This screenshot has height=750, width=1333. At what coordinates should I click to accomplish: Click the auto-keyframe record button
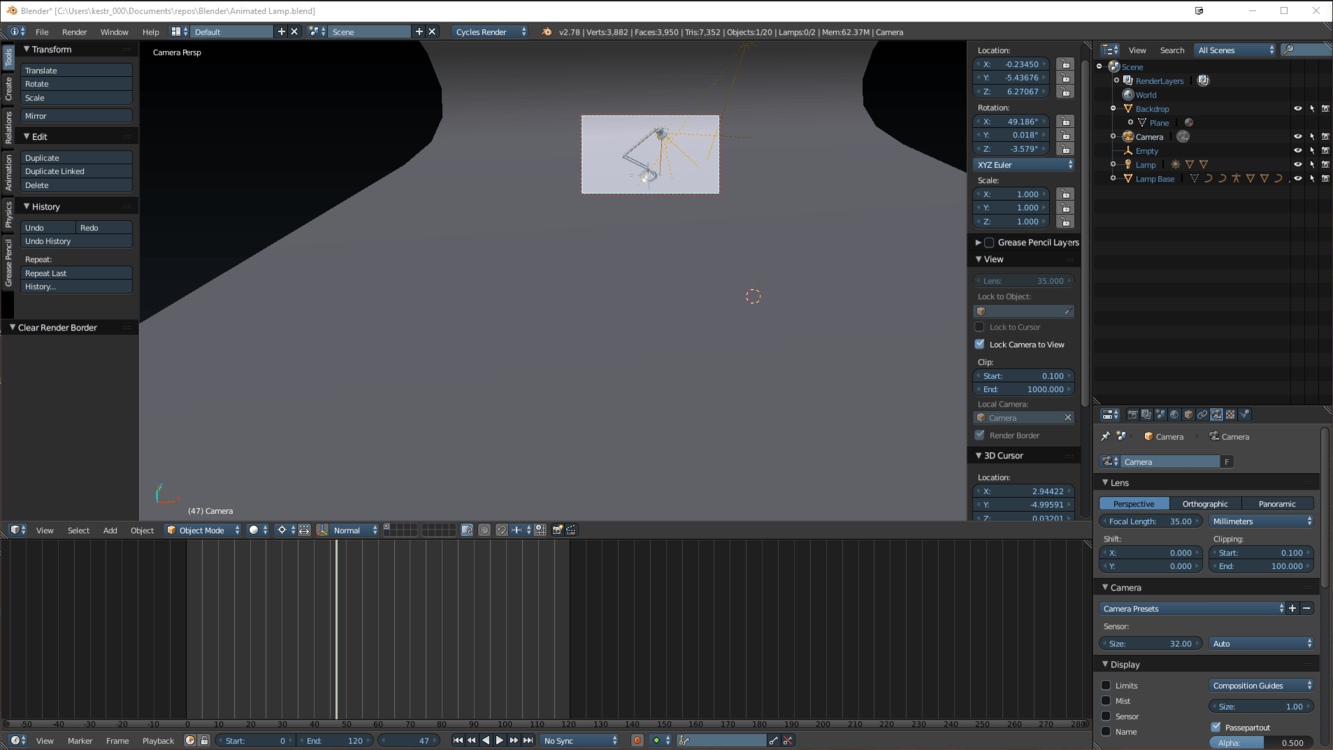[x=637, y=741]
